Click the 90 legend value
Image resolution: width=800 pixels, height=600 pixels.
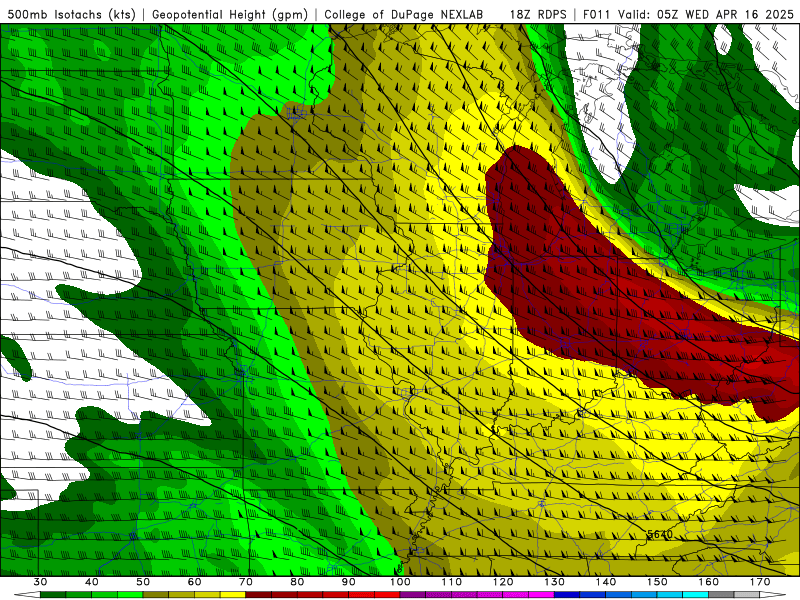pos(348,582)
